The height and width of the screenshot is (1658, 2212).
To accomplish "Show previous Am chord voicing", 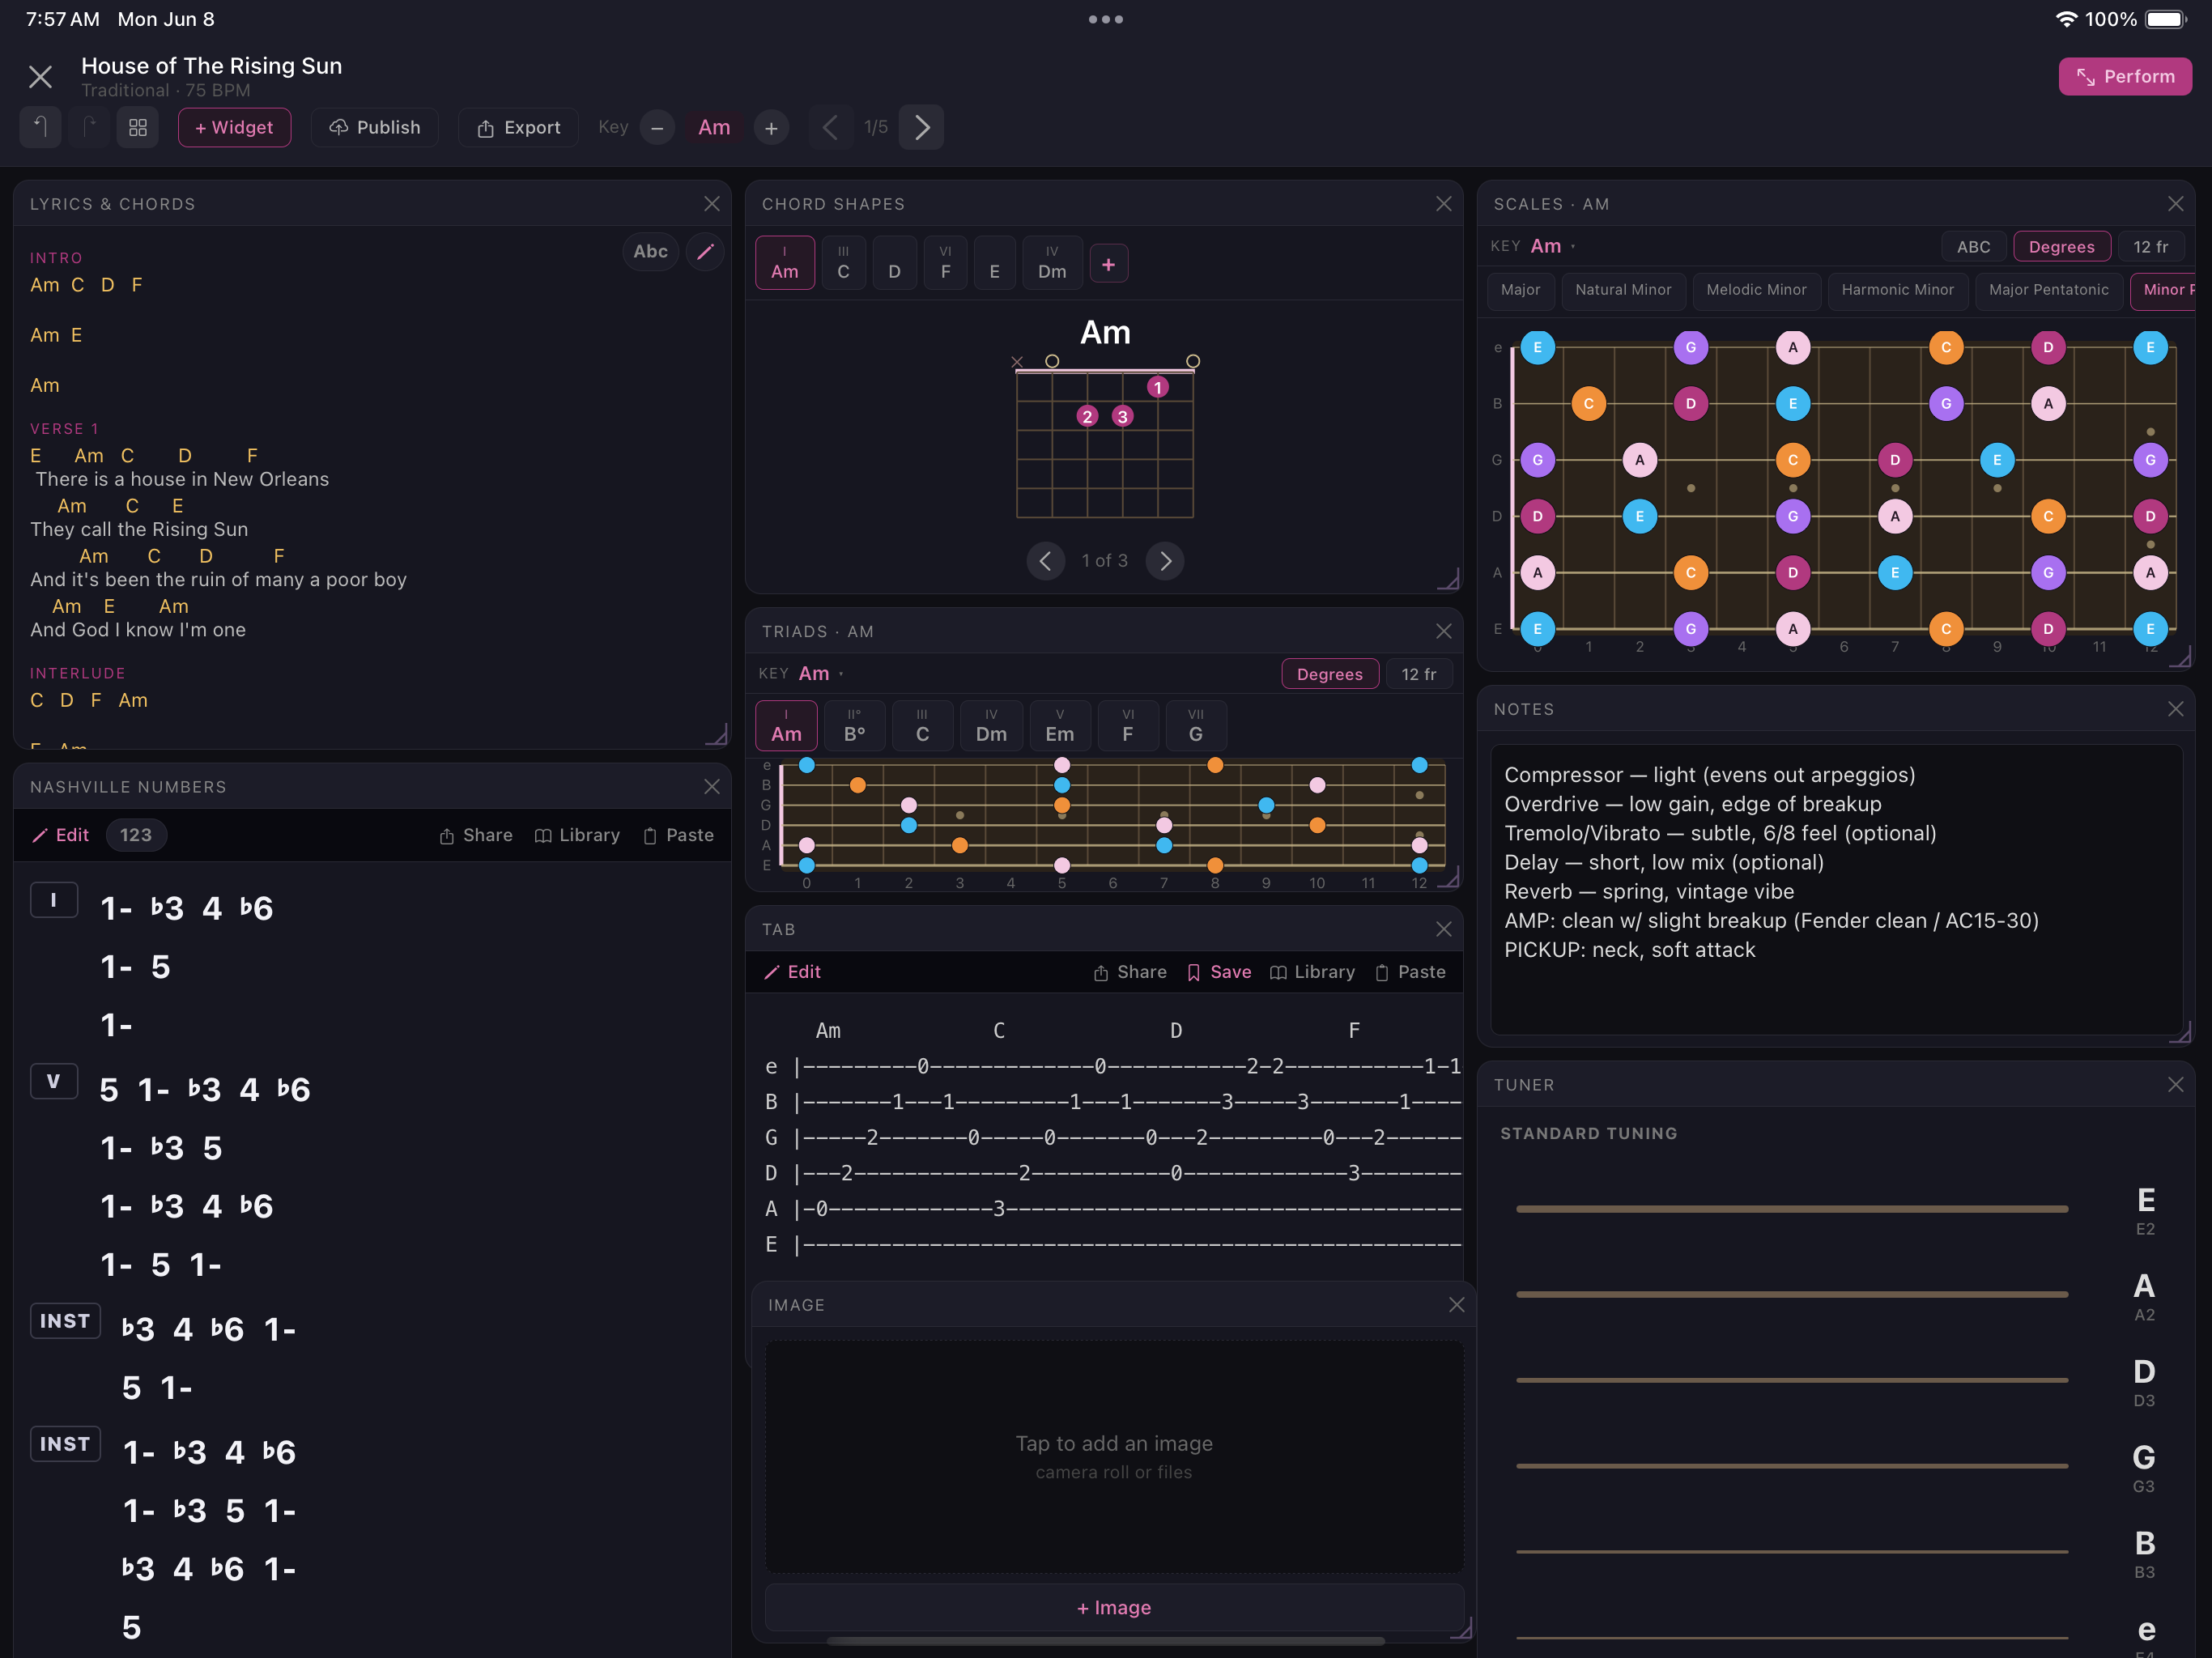I will (1045, 561).
